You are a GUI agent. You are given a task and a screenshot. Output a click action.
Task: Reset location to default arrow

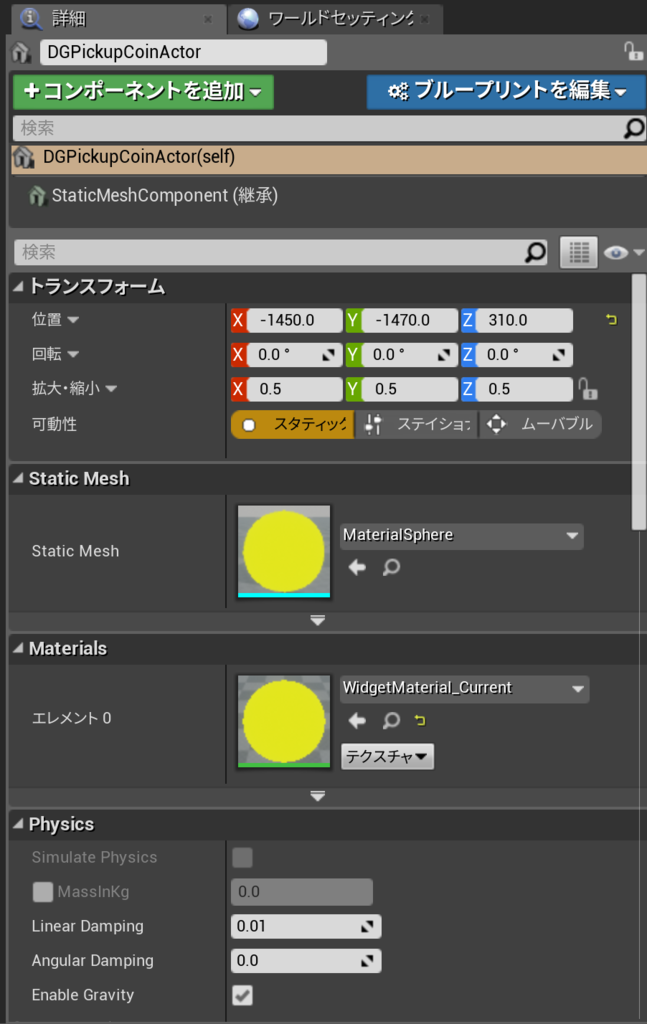click(611, 319)
